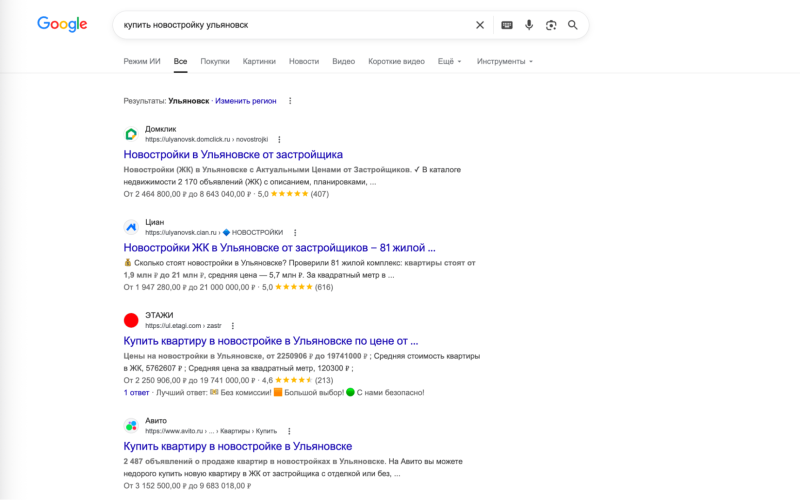Open three-dot menu beside Изменить регион
The width and height of the screenshot is (800, 500).
tap(290, 101)
